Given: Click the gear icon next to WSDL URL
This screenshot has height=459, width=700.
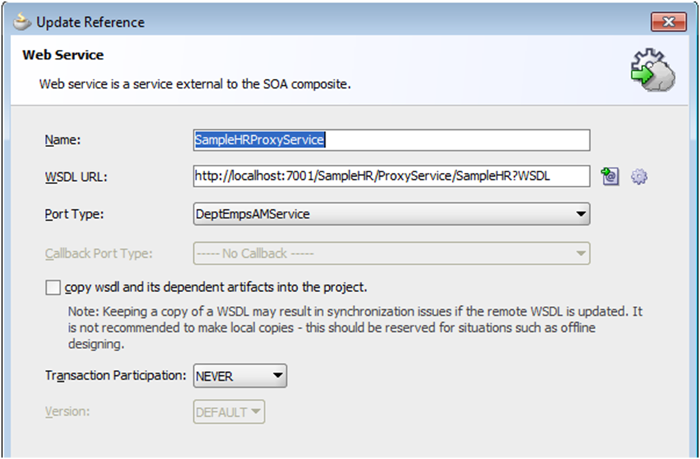Looking at the screenshot, I should point(639,177).
